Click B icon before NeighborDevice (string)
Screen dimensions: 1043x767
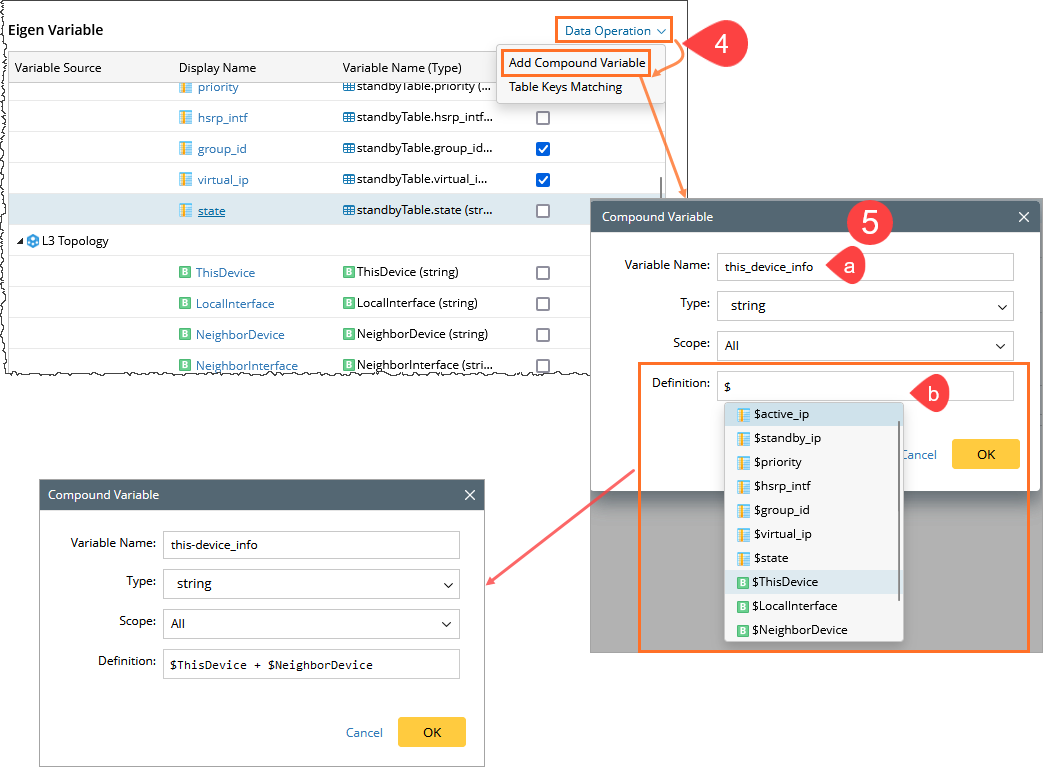click(x=349, y=334)
